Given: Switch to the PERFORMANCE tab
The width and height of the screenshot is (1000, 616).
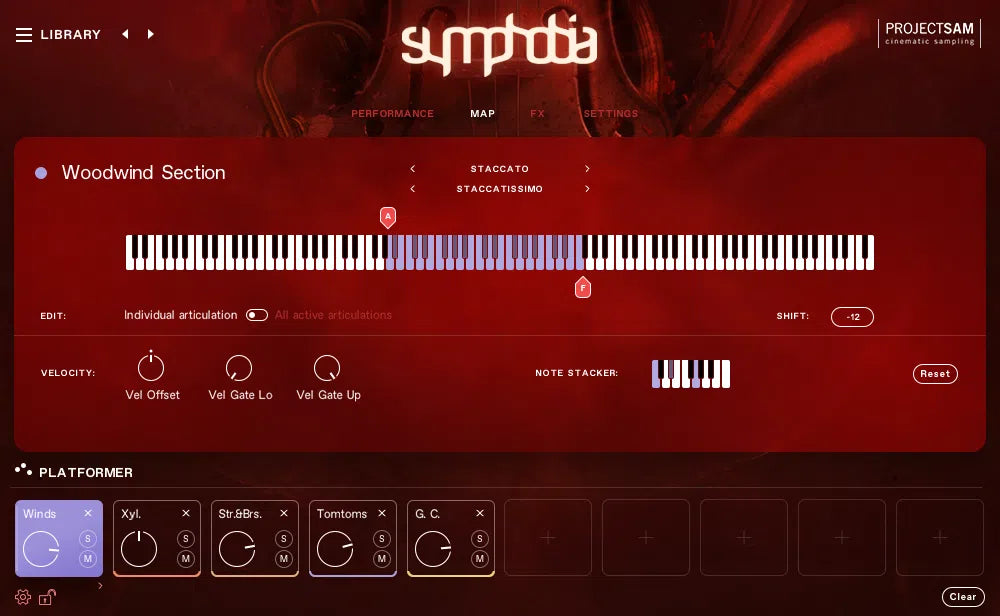Looking at the screenshot, I should [392, 113].
